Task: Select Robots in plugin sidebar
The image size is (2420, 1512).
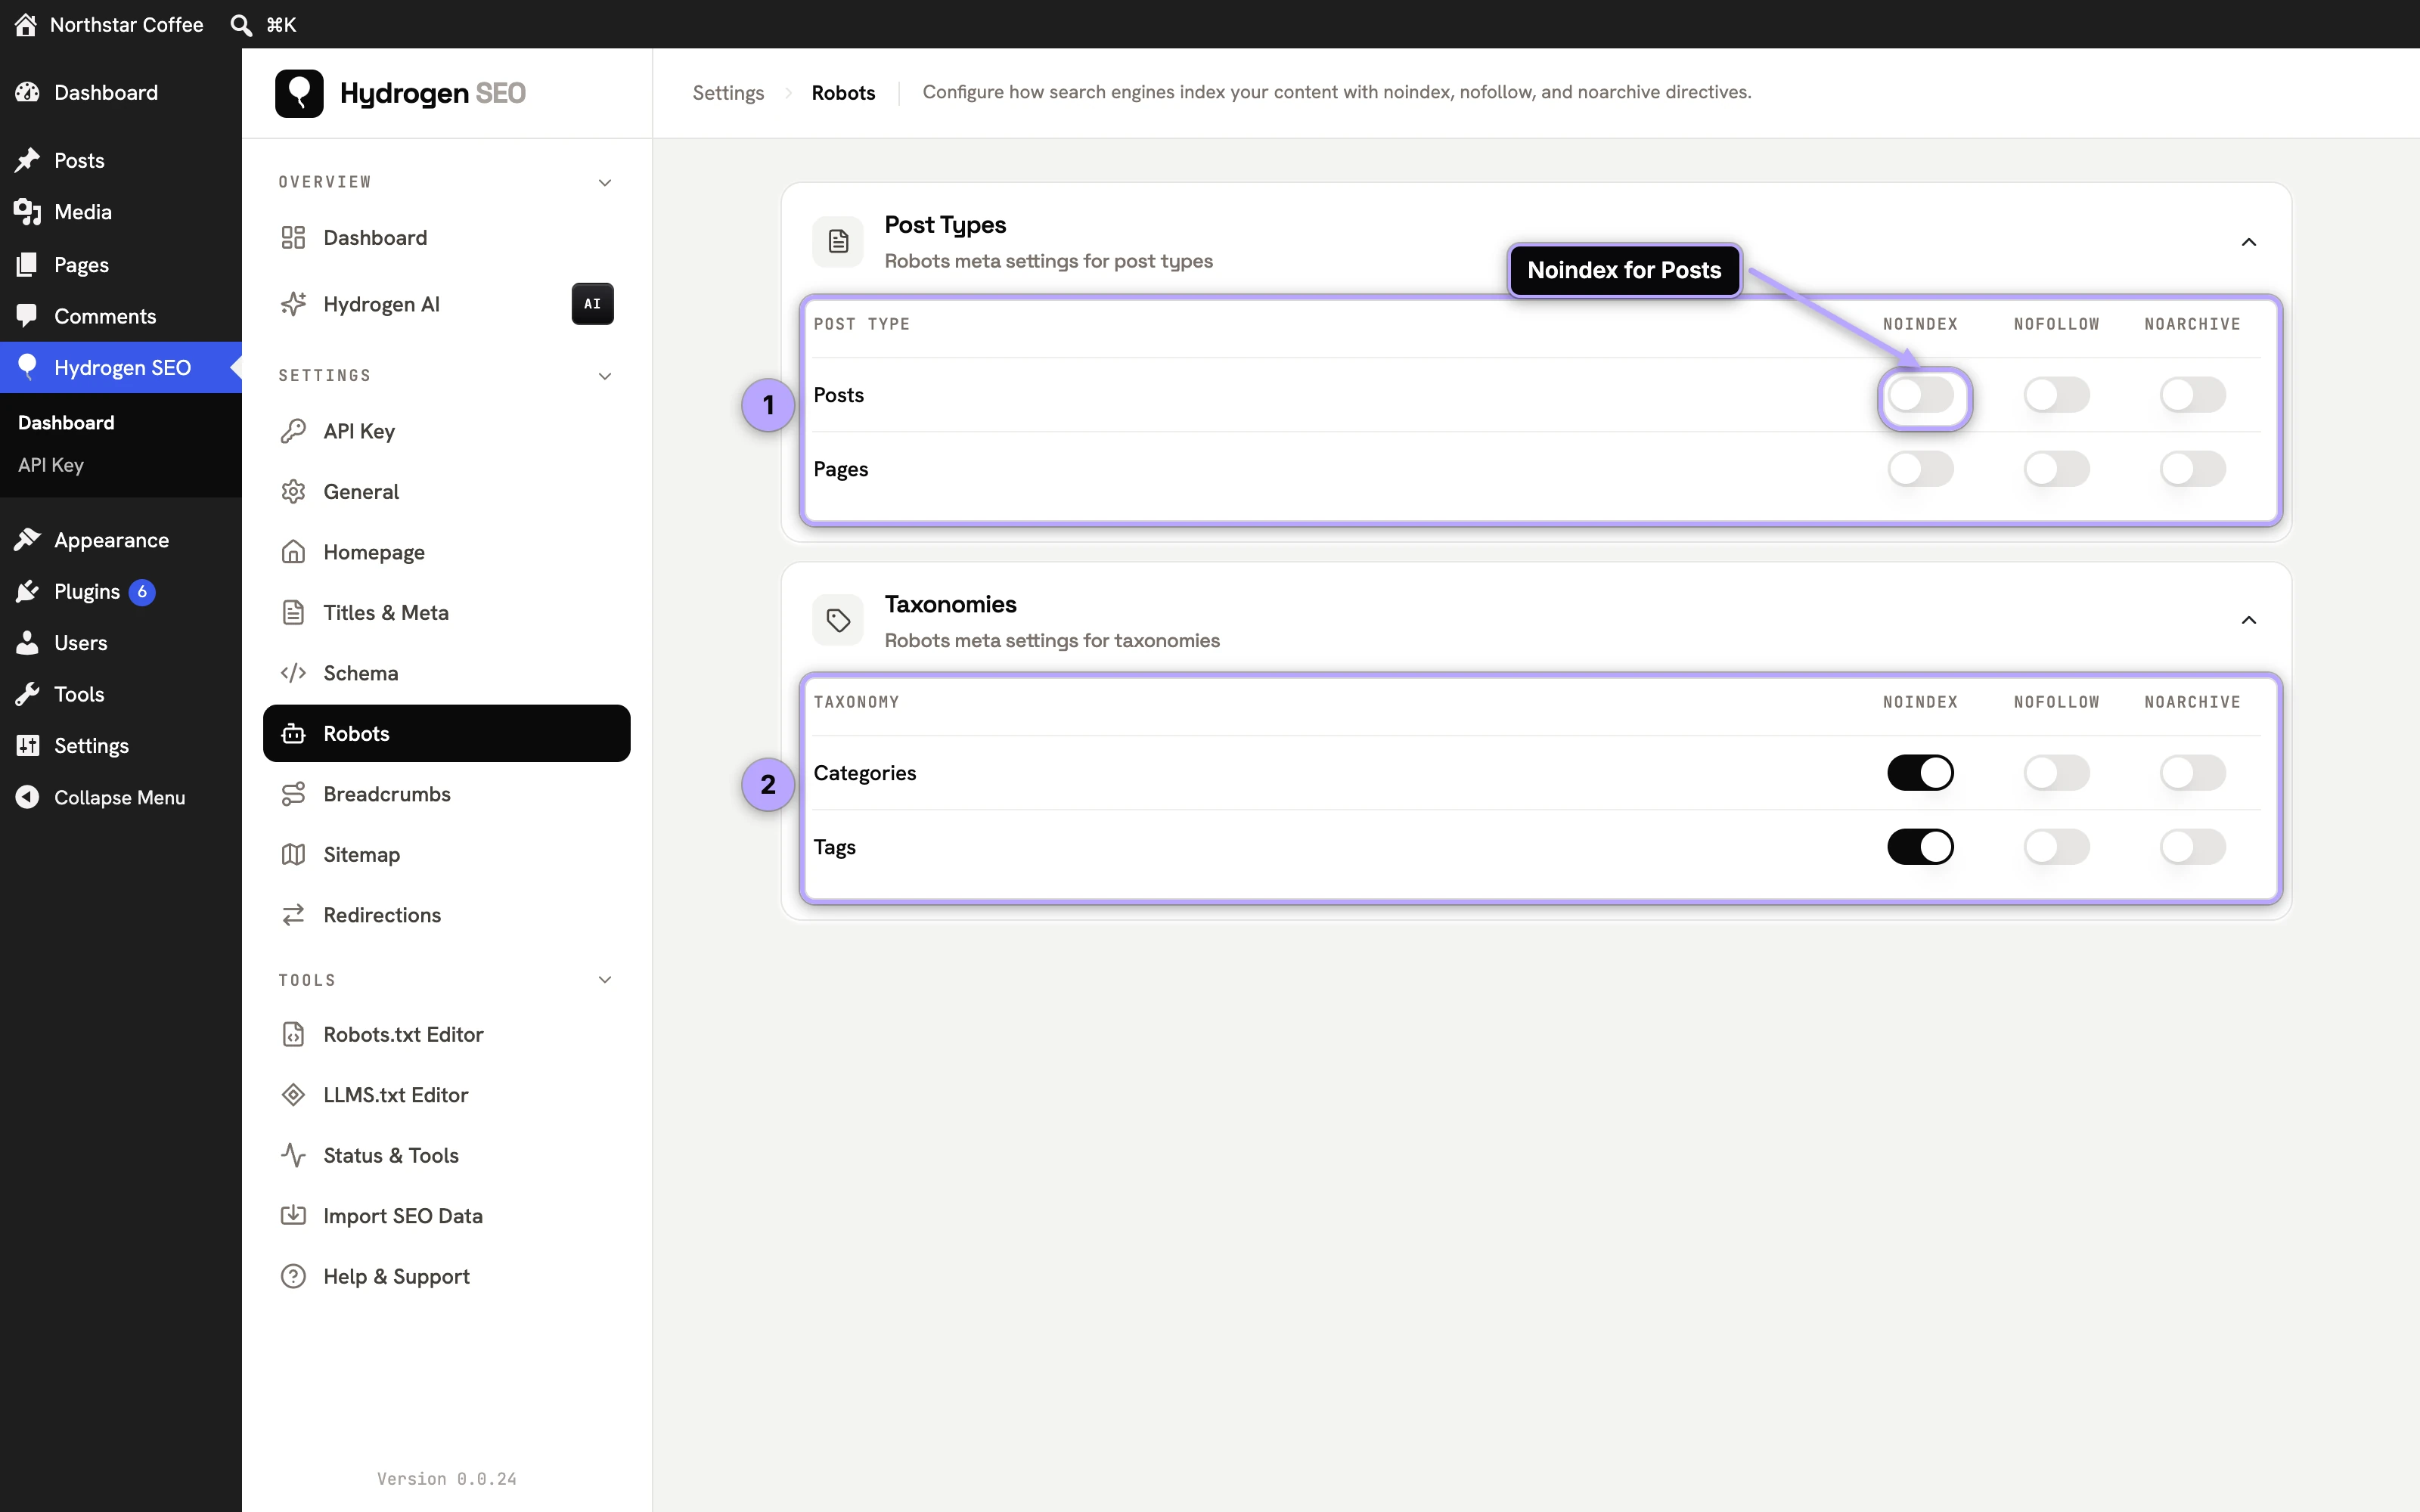Action: tap(446, 733)
